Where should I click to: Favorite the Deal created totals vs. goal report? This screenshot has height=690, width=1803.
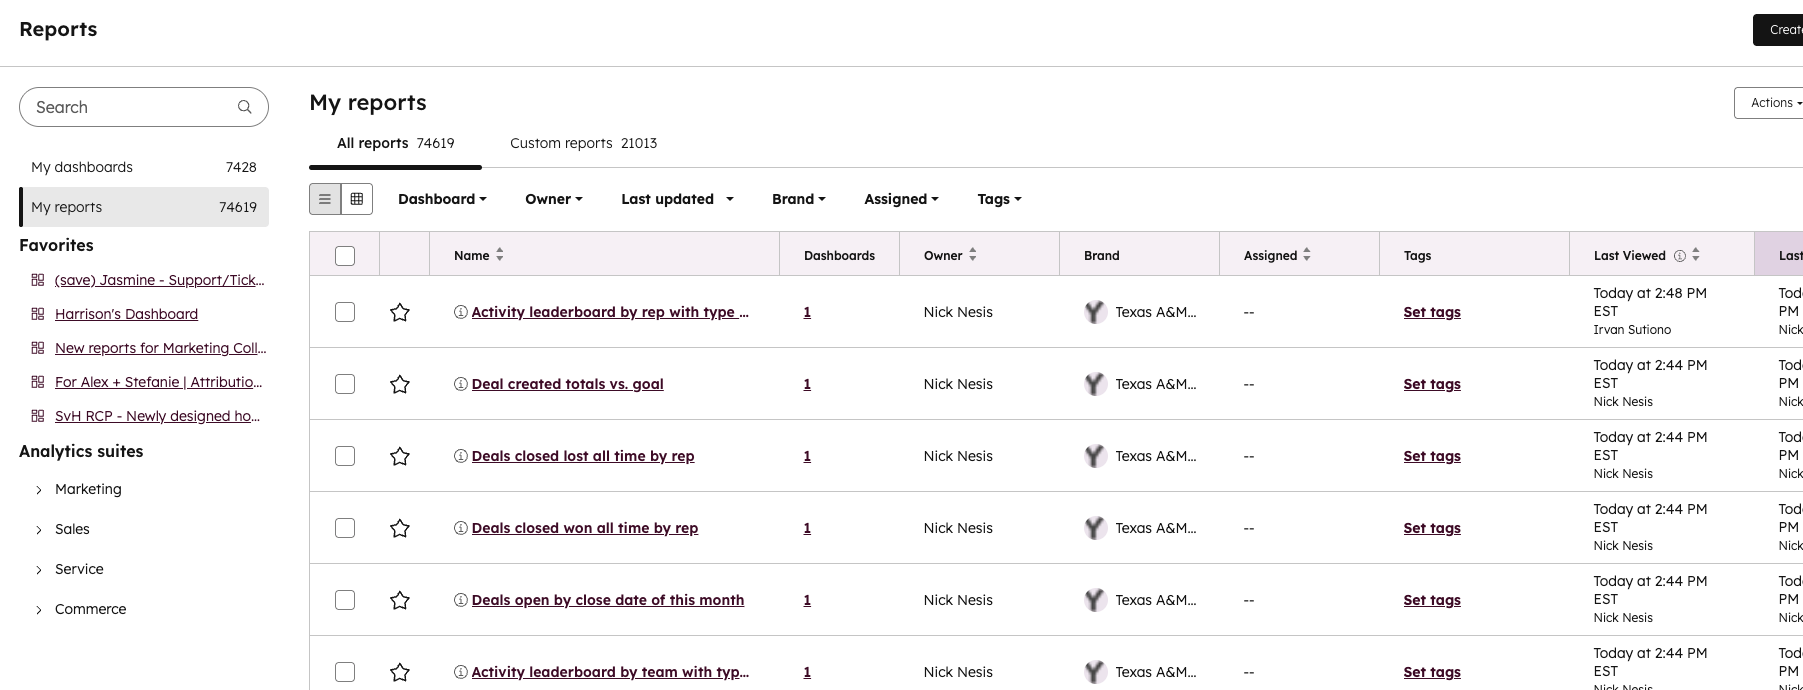tap(400, 384)
